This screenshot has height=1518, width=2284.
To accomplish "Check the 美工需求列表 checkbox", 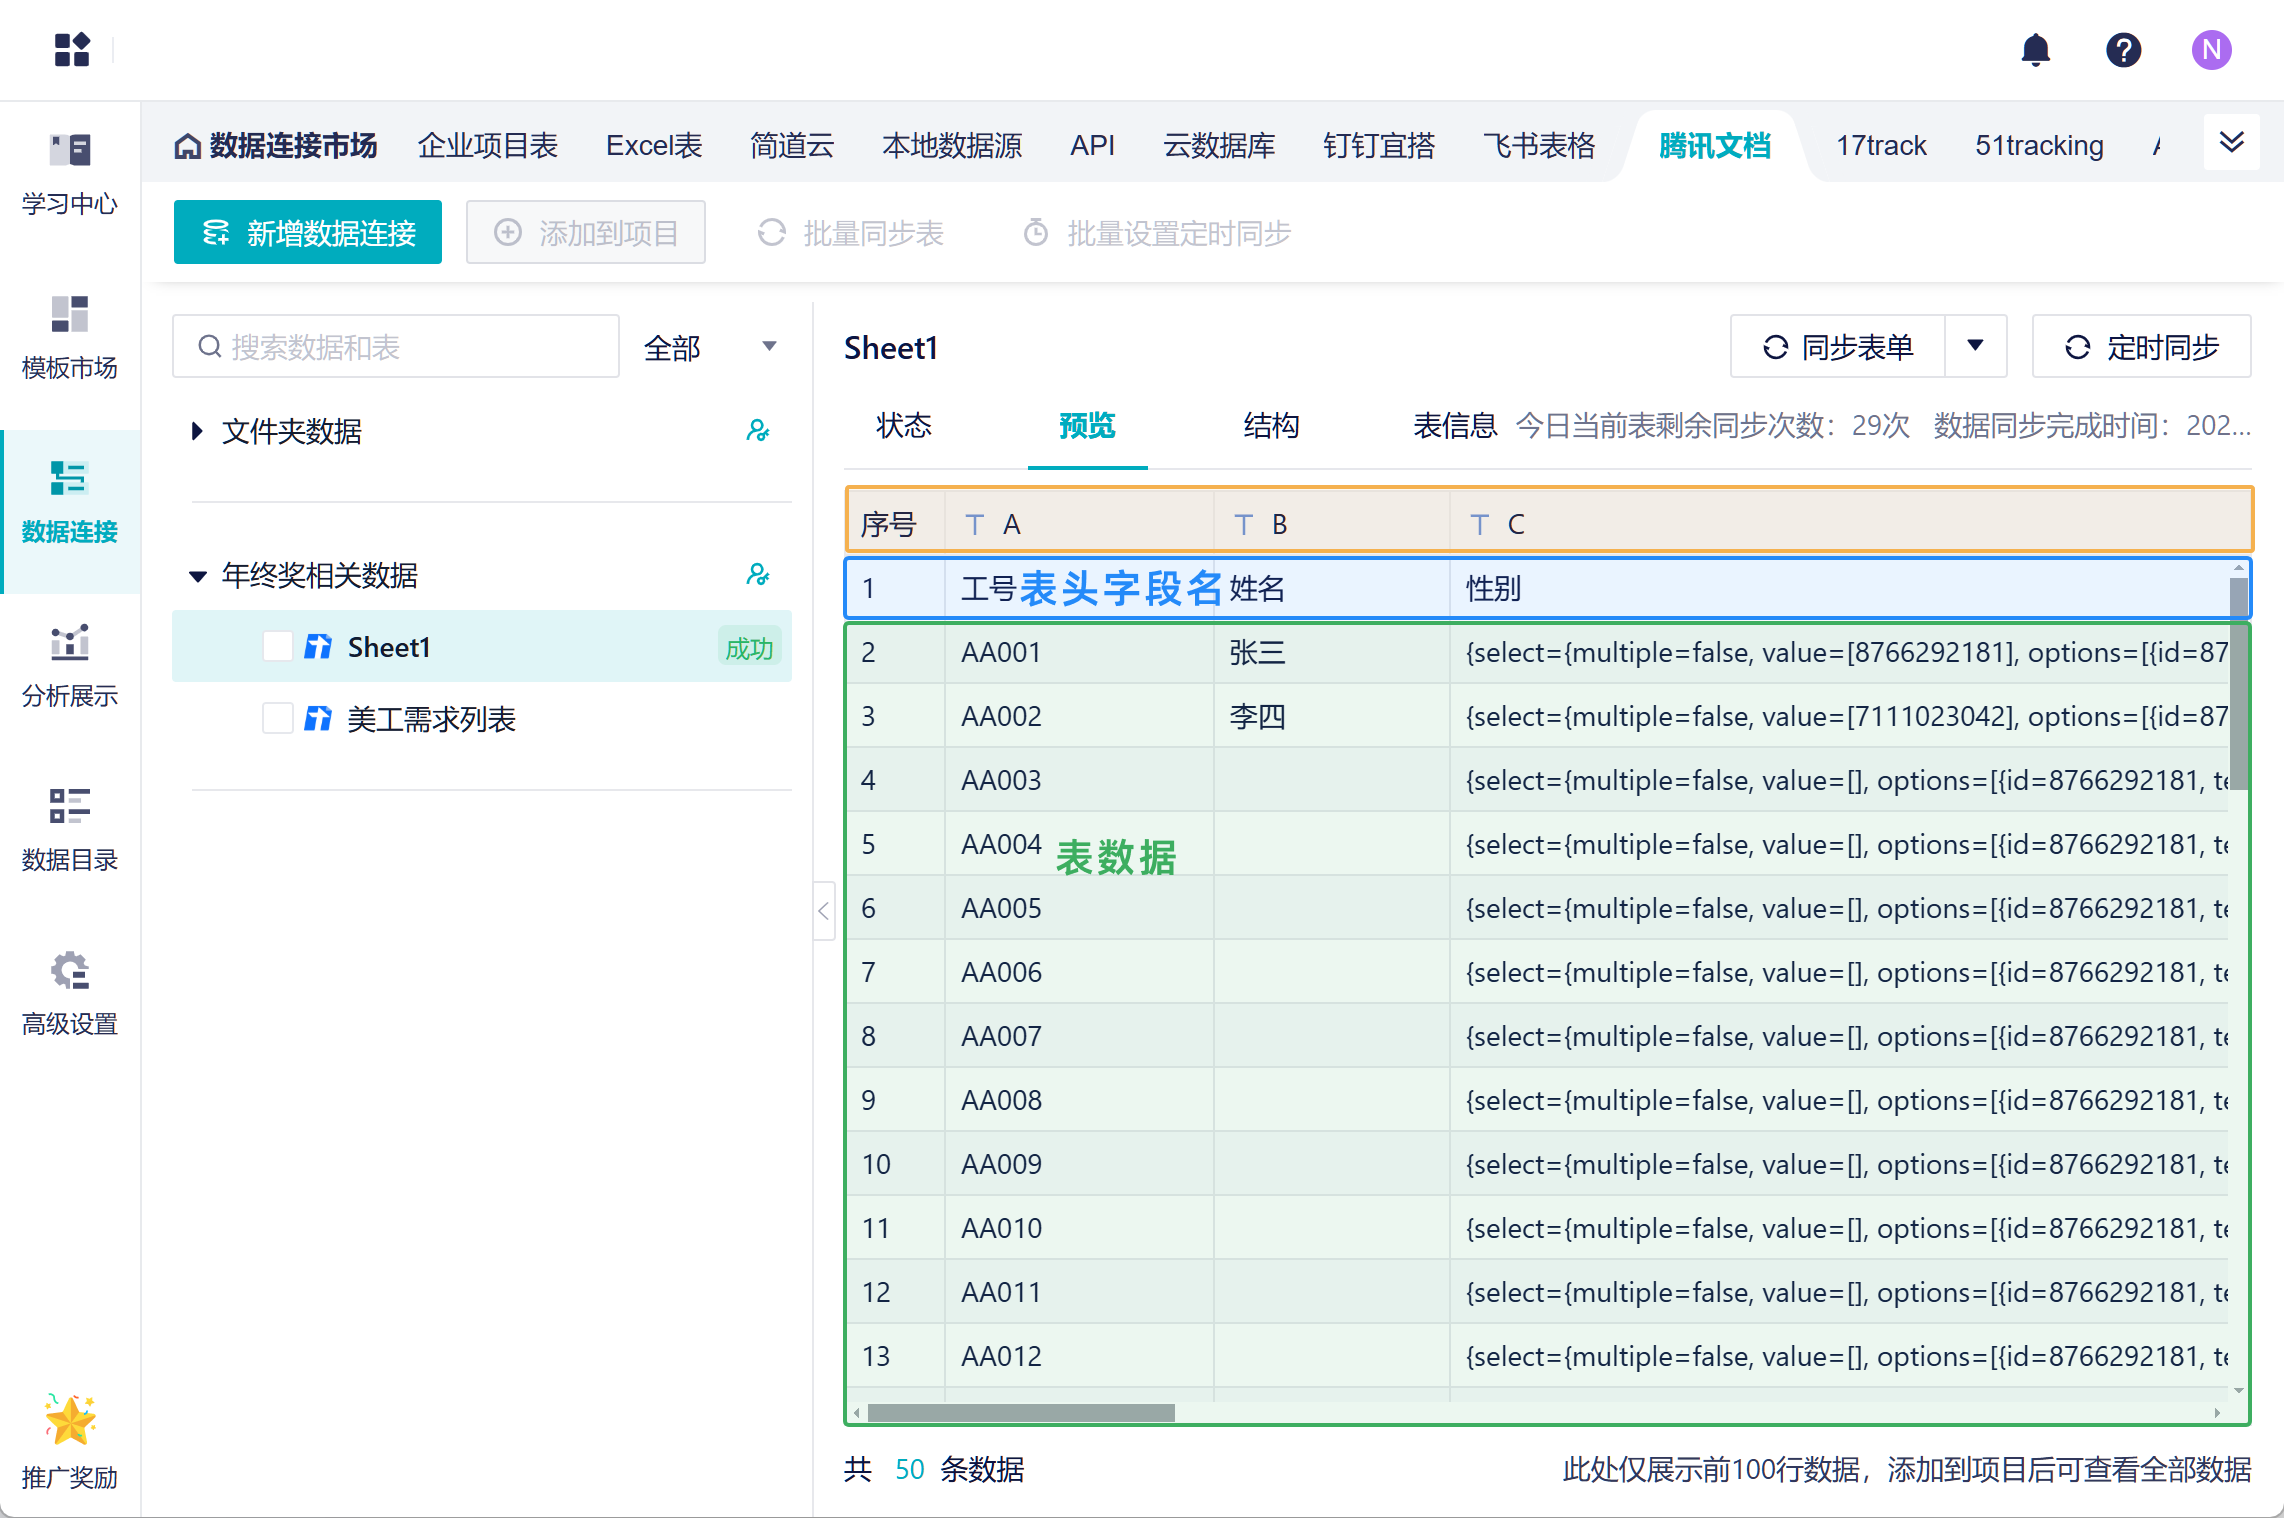I will (278, 719).
